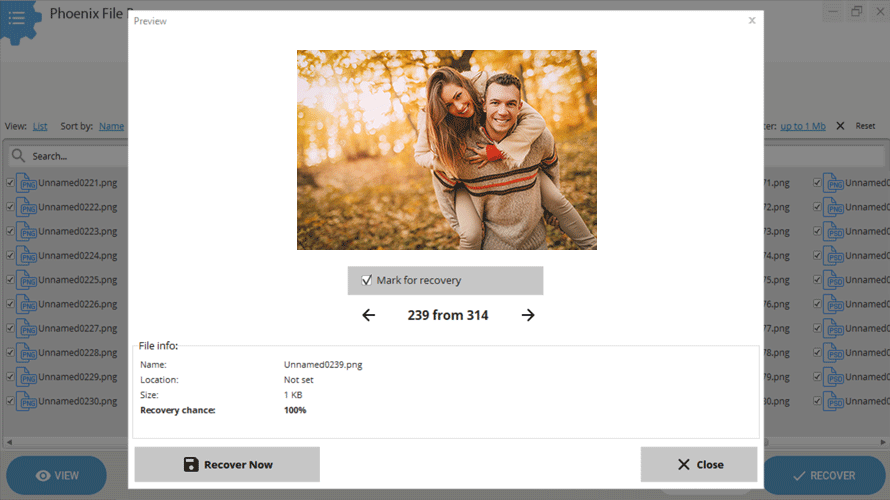Uncheck Unnamed0226.png checkbox
This screenshot has height=500, width=890.
[10, 304]
